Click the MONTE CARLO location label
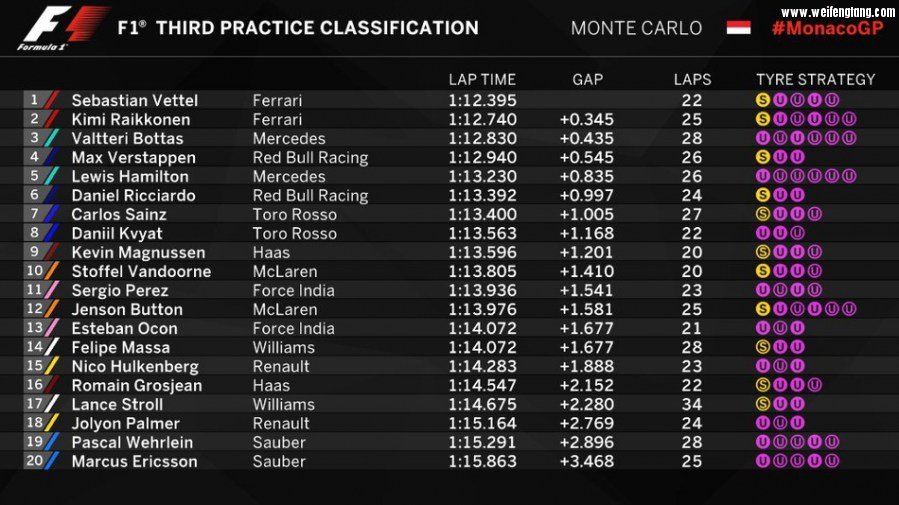899x505 pixels. pos(636,28)
